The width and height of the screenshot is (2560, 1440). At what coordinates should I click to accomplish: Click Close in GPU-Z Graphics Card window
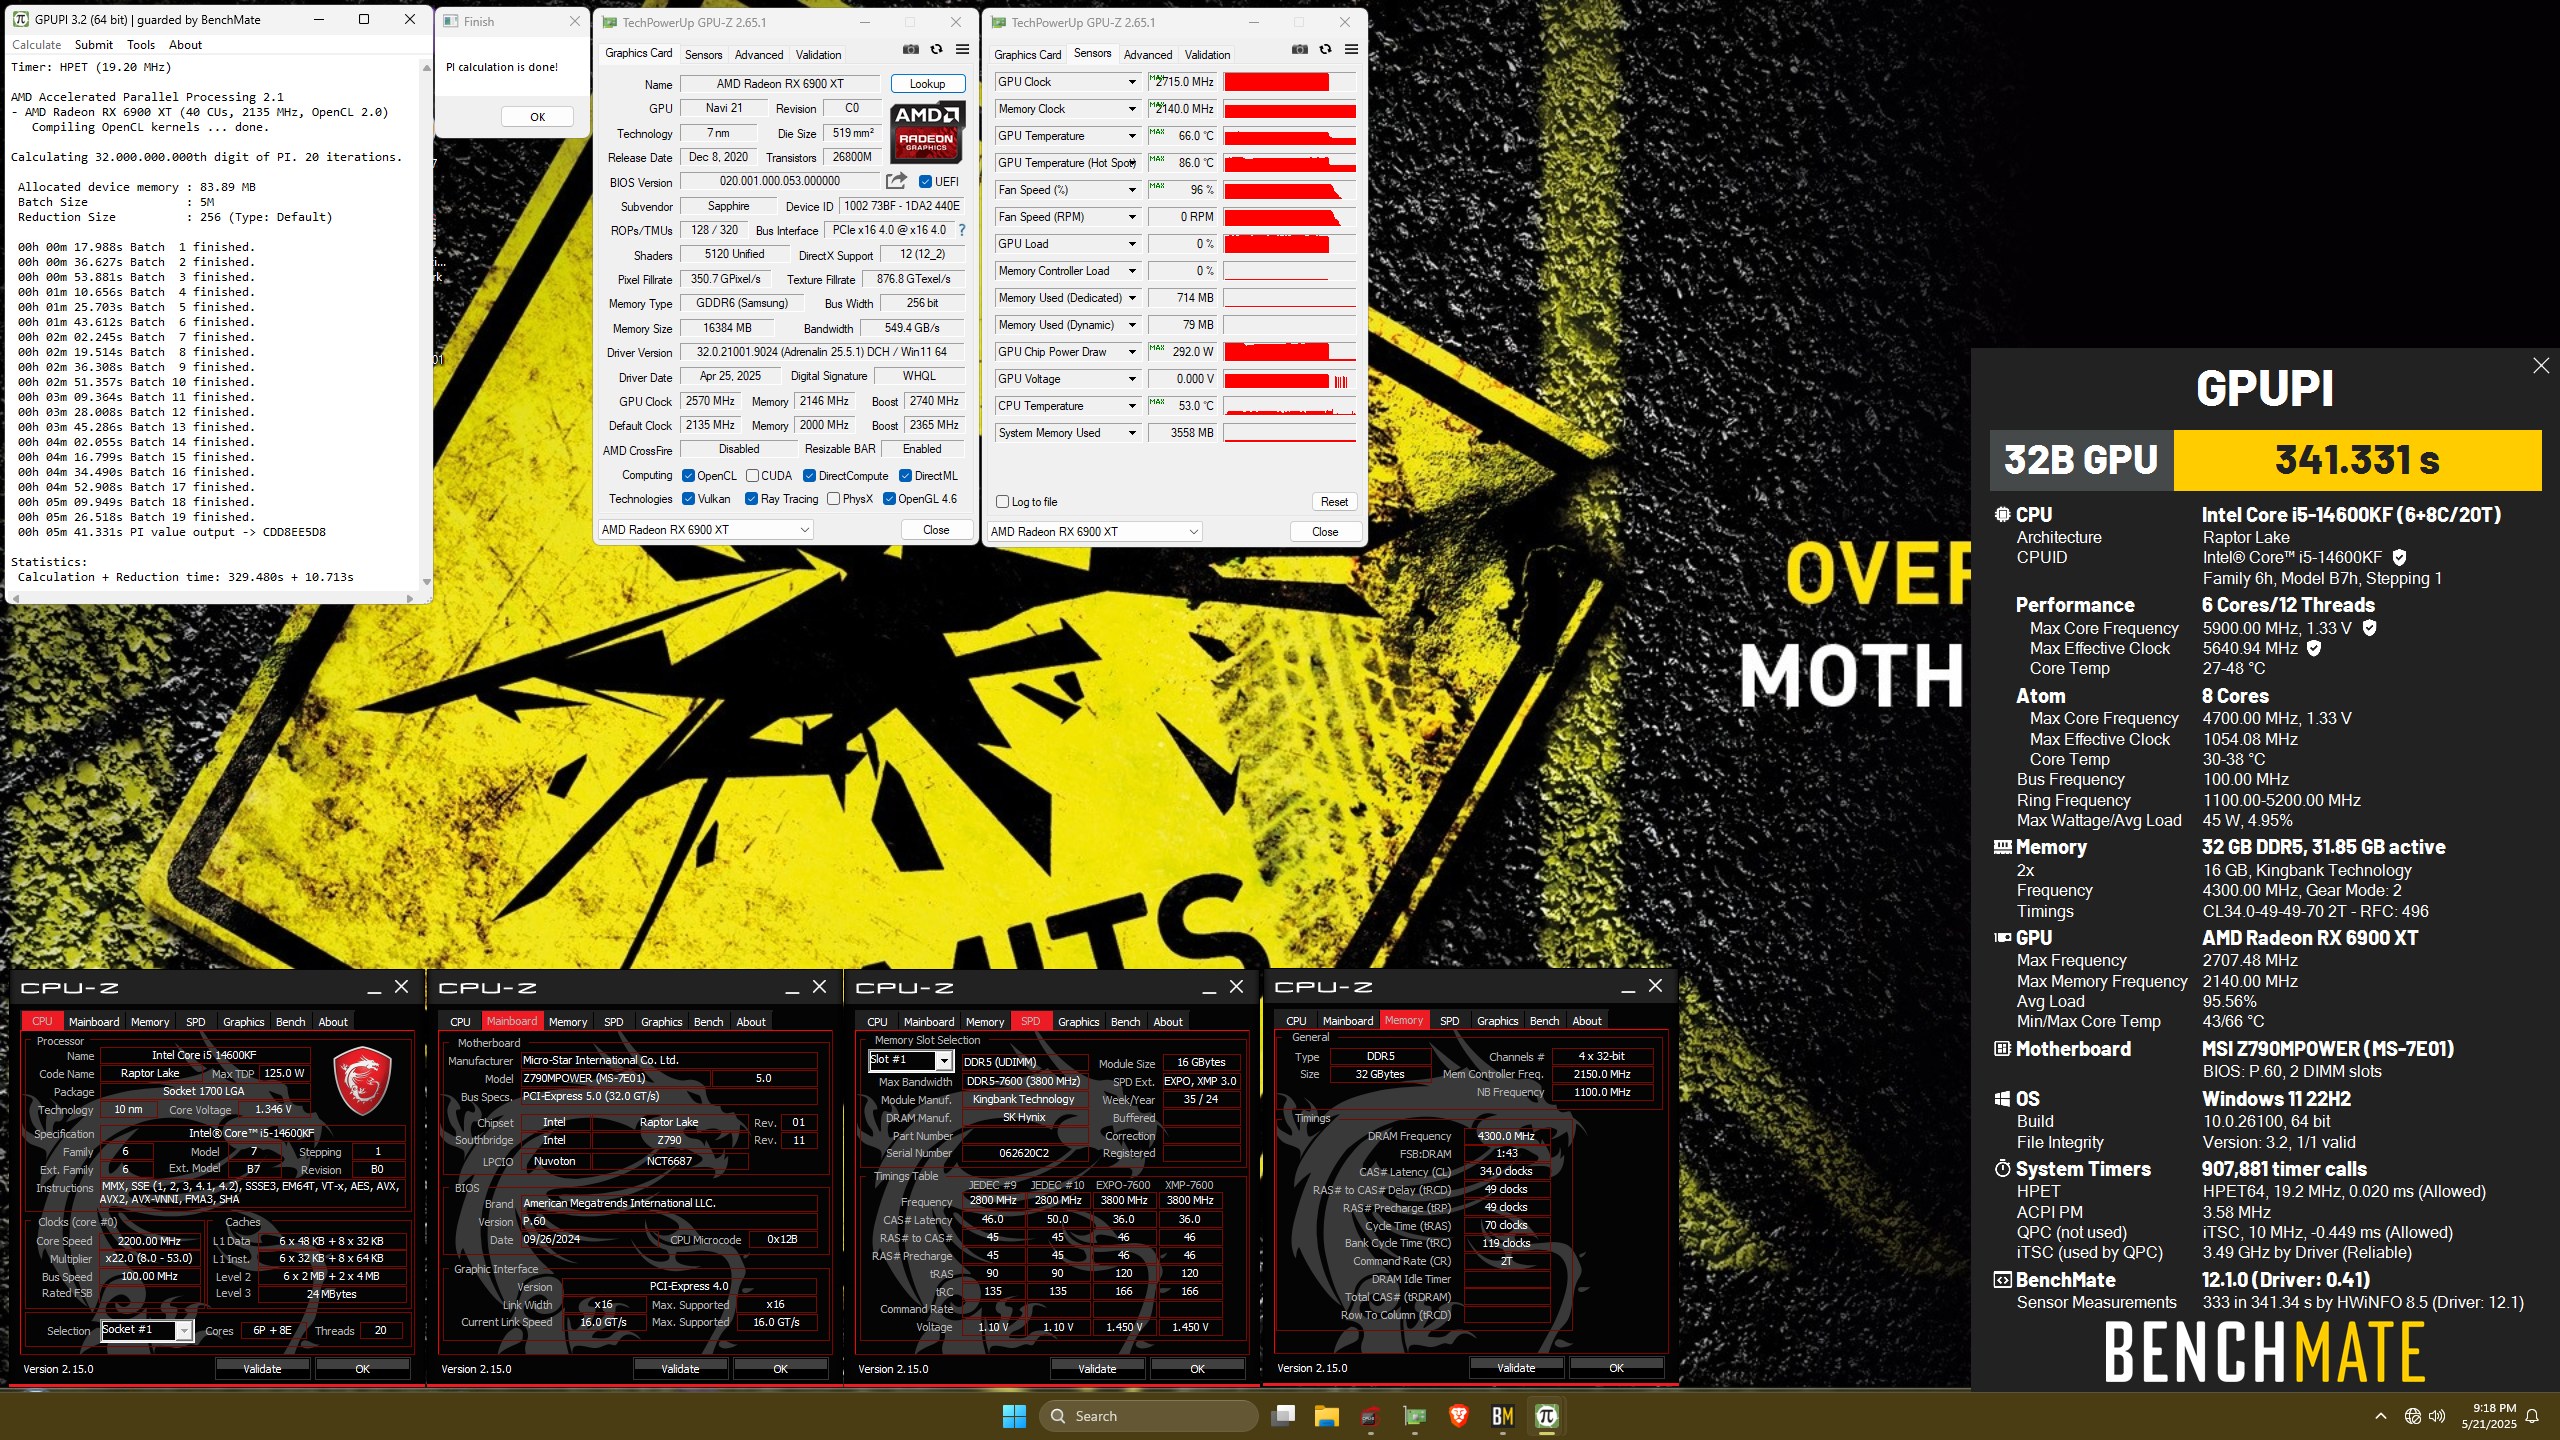tap(936, 530)
